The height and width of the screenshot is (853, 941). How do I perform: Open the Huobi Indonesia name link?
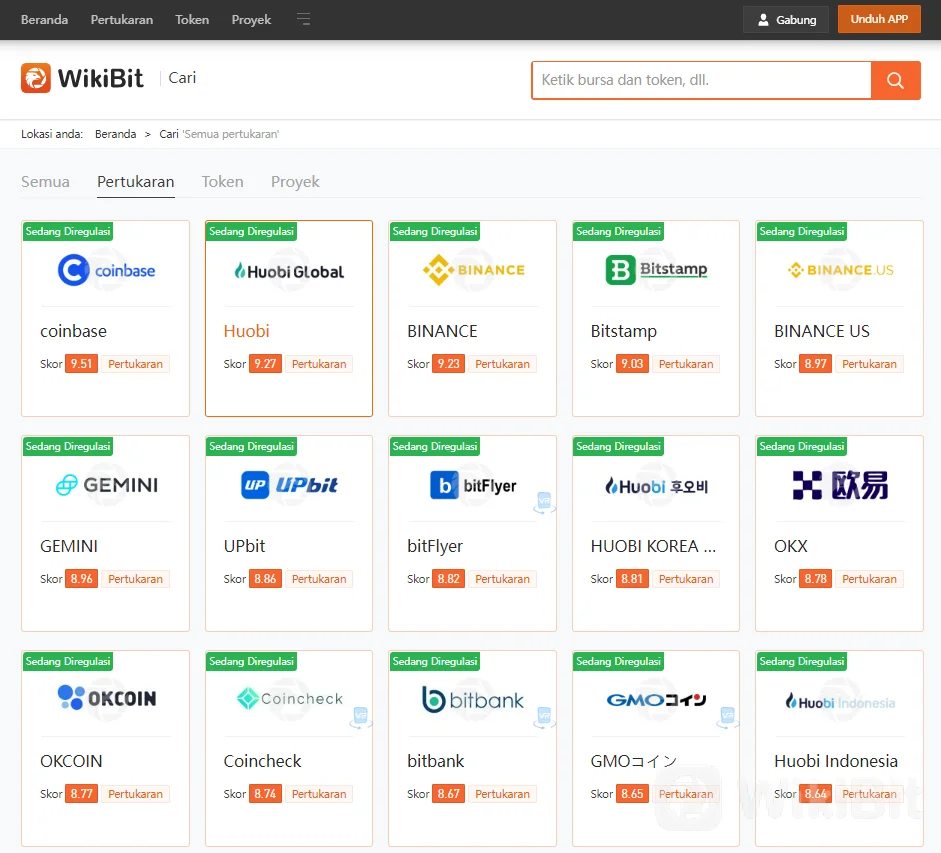pyautogui.click(x=836, y=761)
